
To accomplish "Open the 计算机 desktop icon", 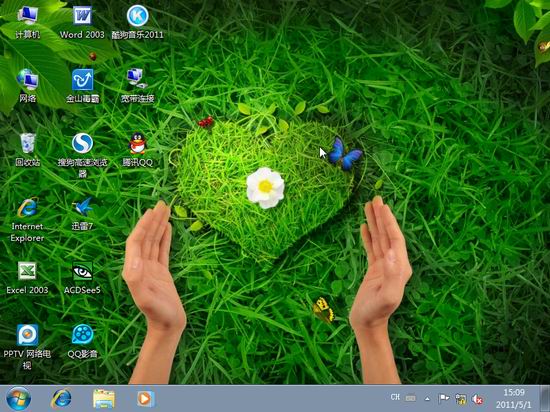I will 27,23.
